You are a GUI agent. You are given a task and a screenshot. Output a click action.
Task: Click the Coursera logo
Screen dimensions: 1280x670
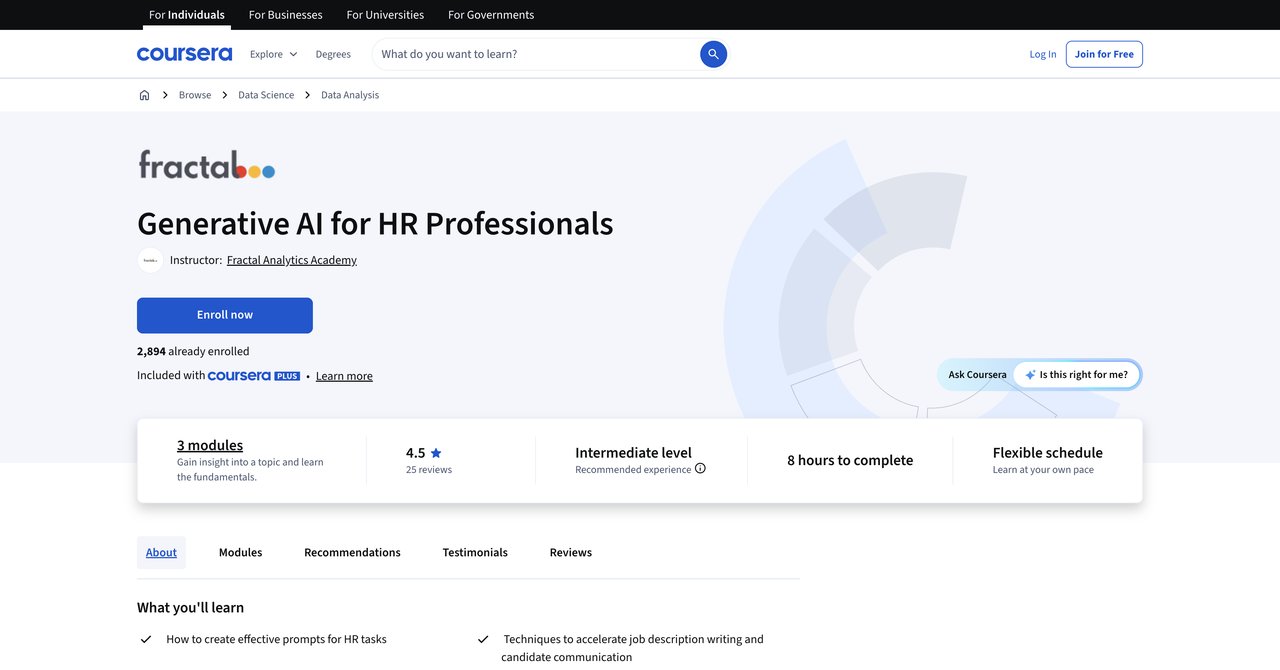point(184,54)
